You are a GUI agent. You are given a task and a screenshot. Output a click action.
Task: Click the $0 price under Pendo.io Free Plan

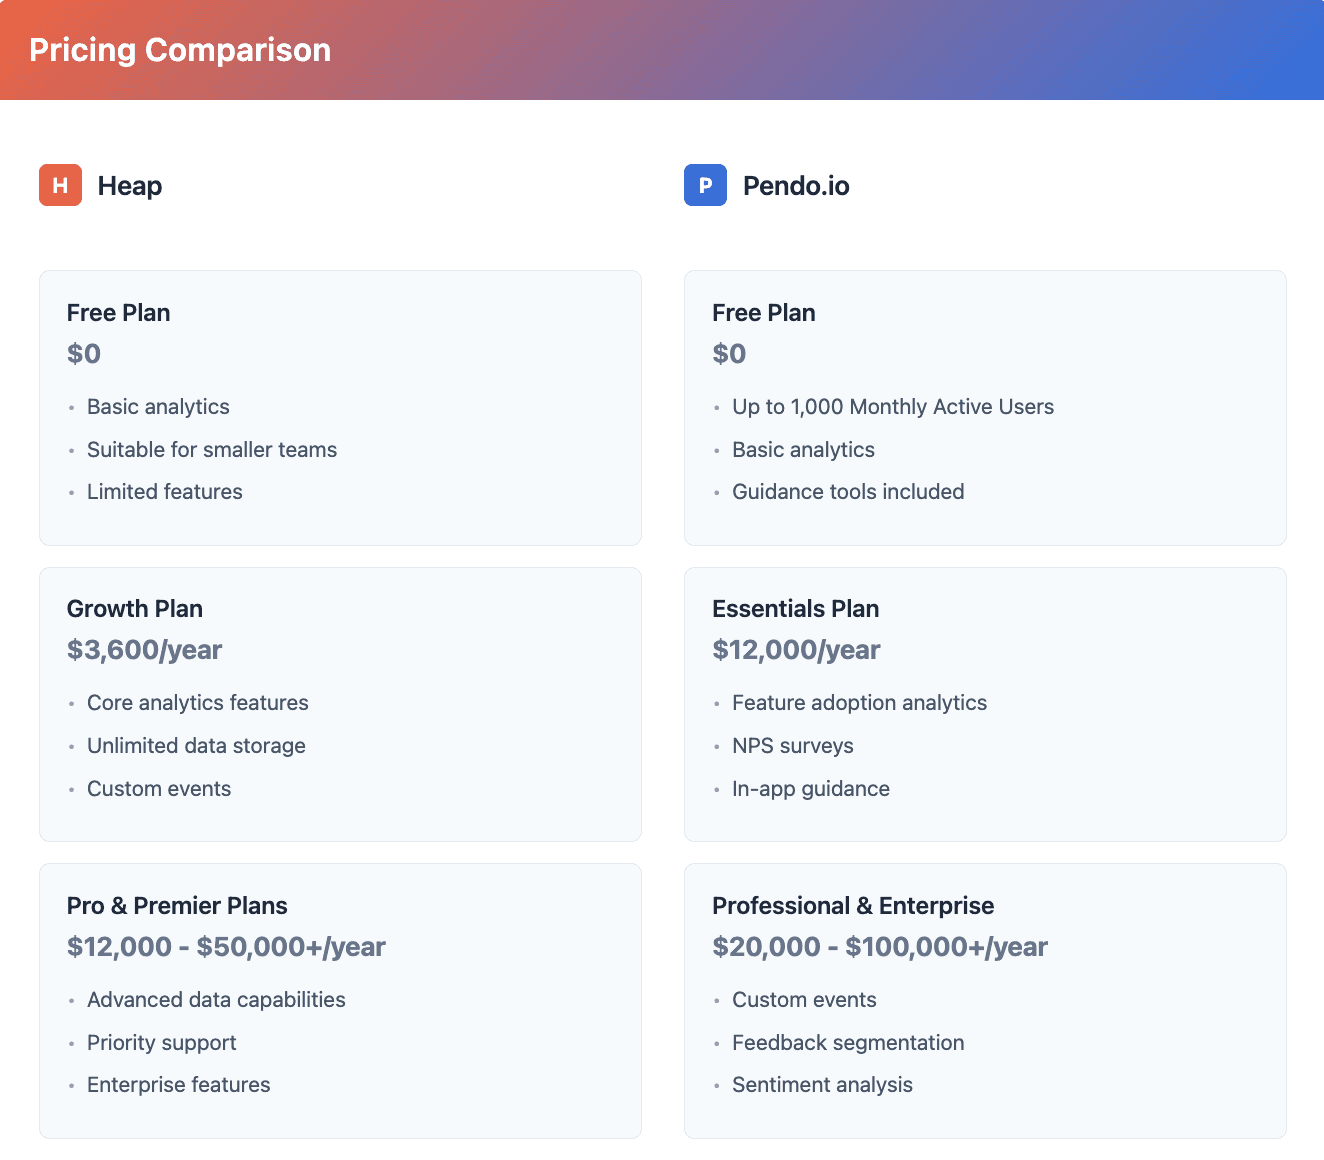pos(729,354)
